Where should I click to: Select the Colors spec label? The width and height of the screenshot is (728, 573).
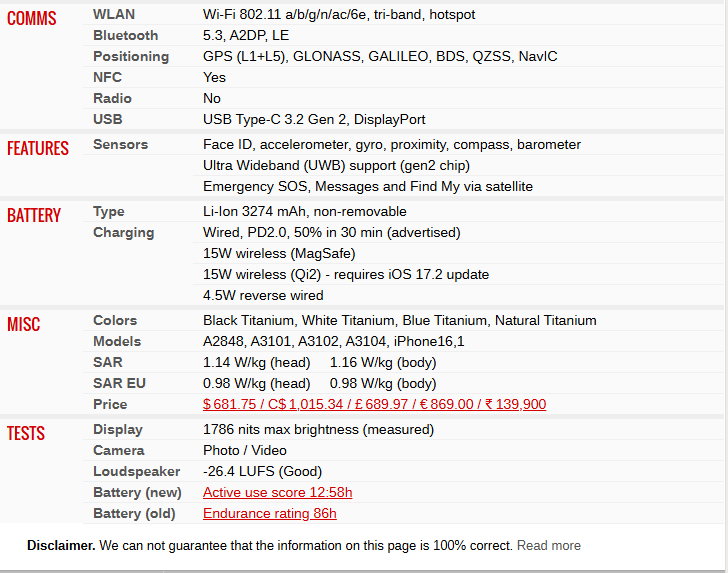coord(115,321)
